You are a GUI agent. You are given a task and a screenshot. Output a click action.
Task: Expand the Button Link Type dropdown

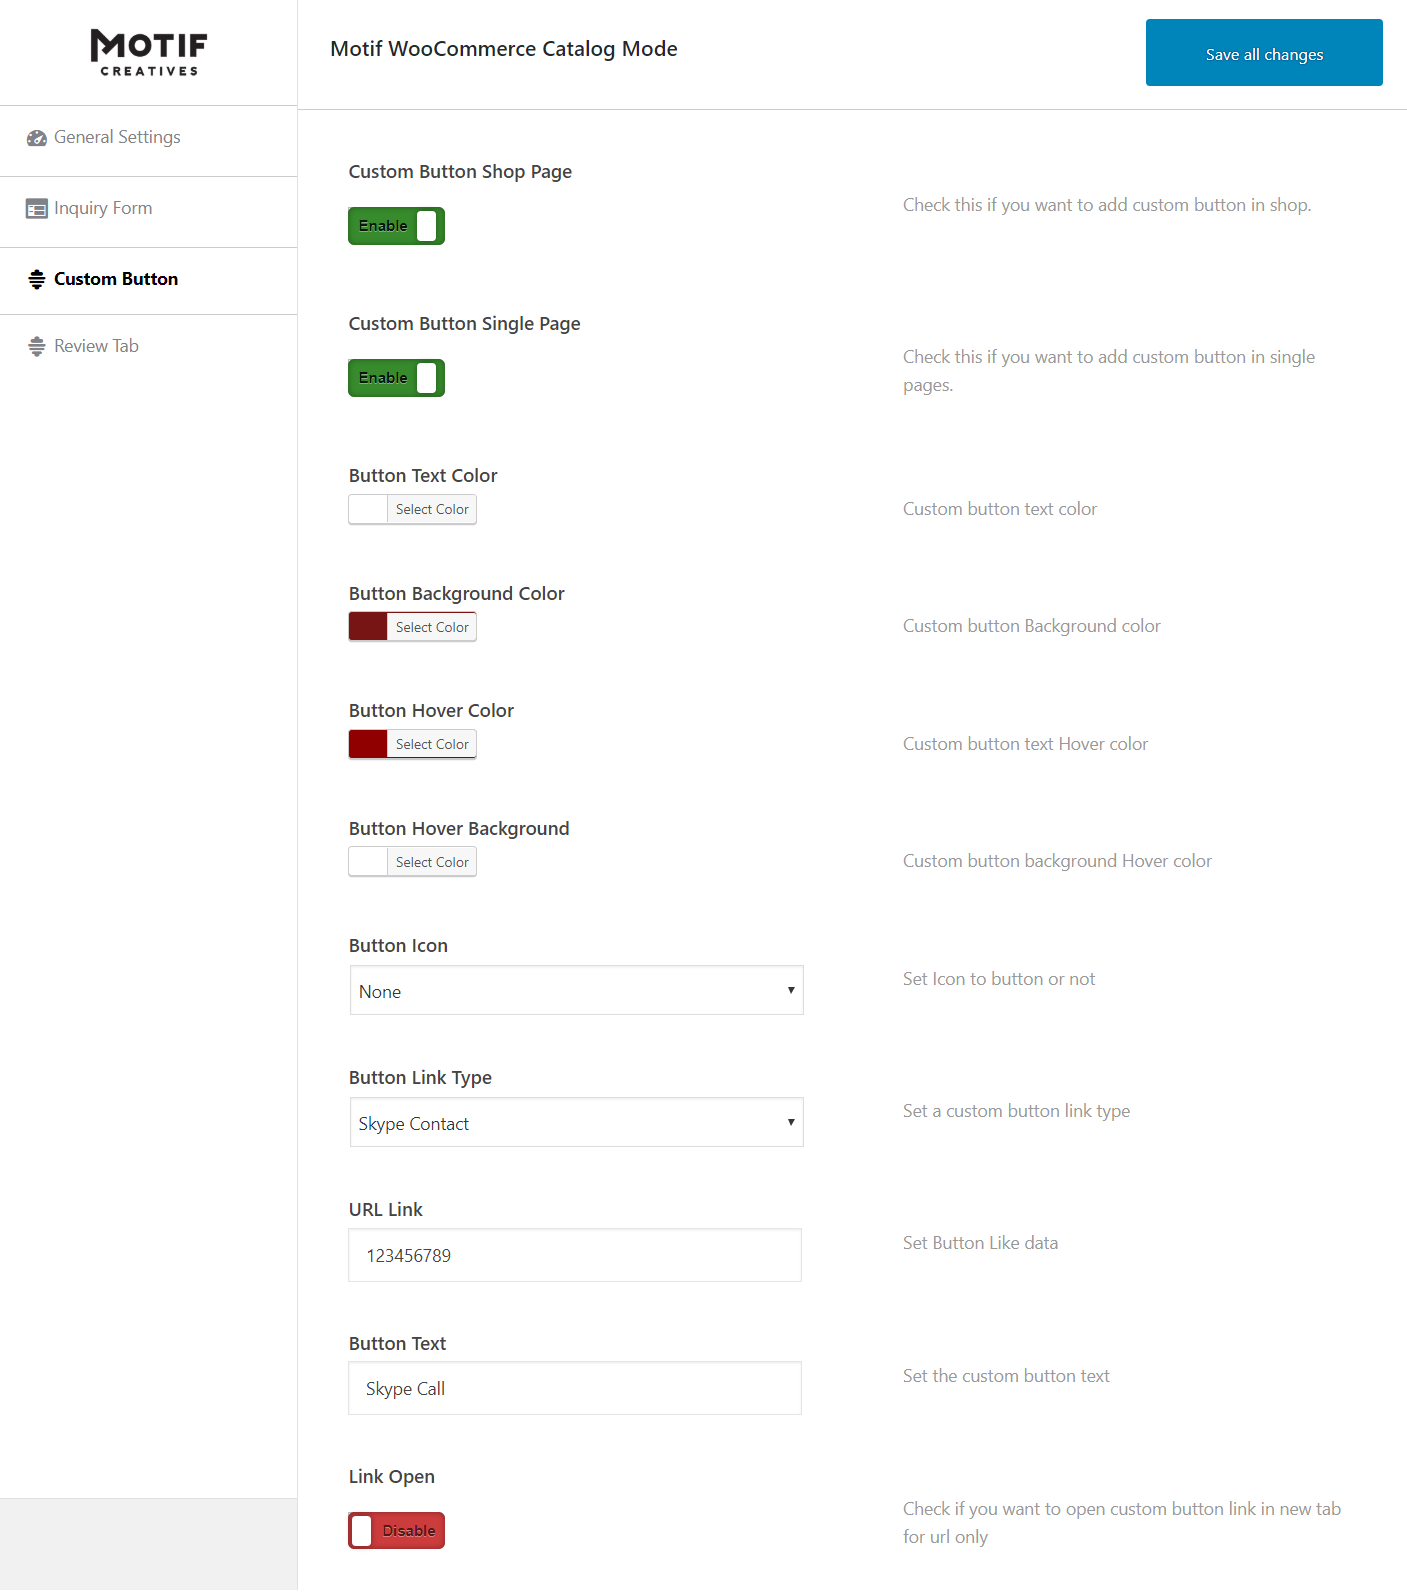pos(576,1123)
